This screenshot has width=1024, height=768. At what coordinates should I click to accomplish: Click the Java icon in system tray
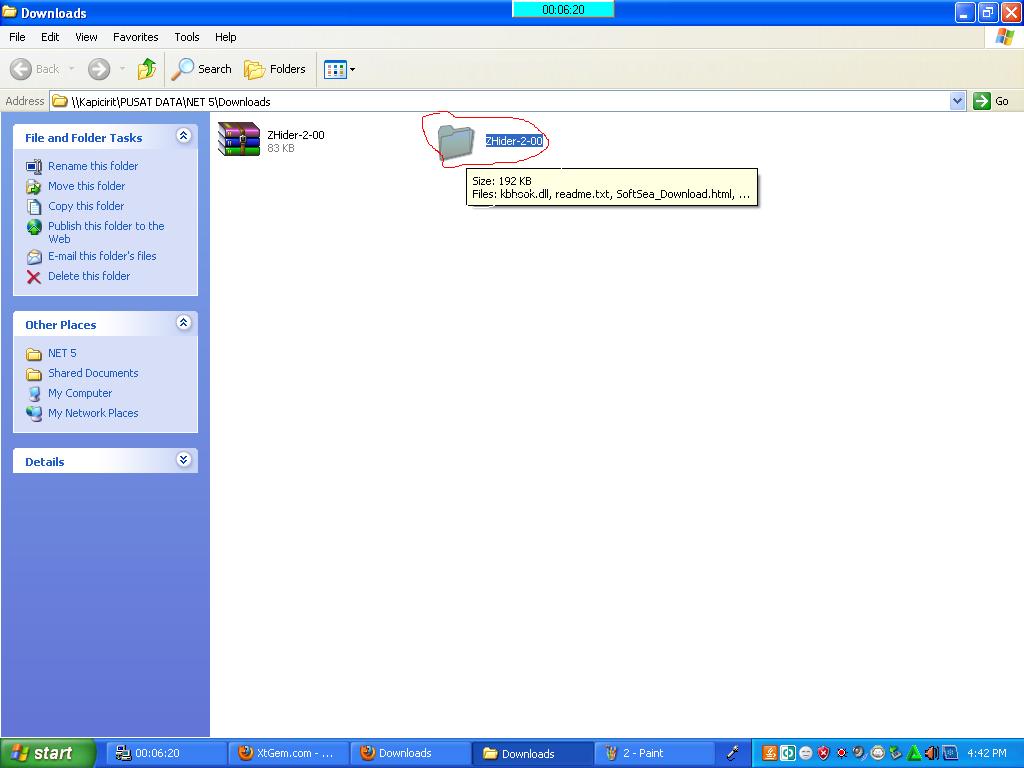point(770,753)
